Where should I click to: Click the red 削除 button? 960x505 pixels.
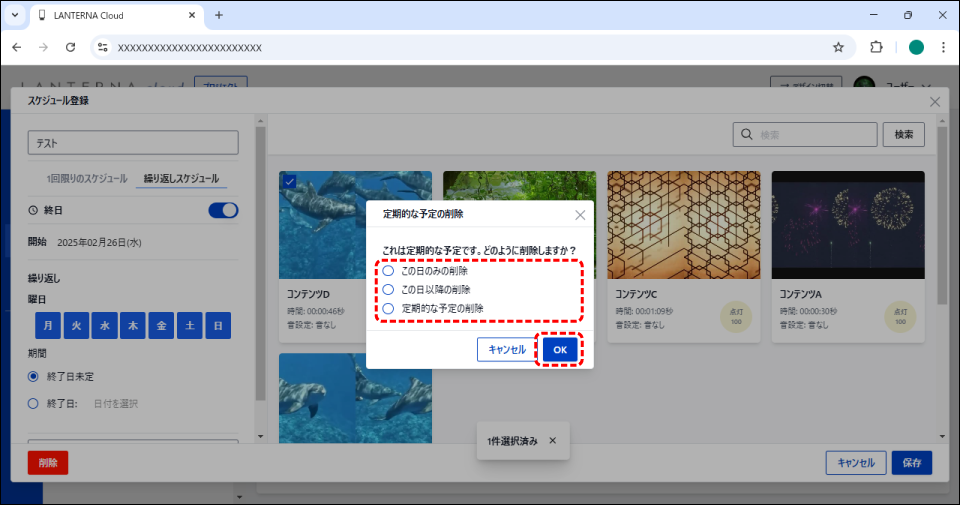48,462
